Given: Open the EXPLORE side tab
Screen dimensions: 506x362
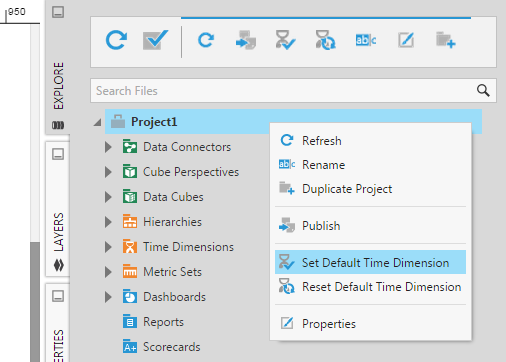Looking at the screenshot, I should click(58, 86).
